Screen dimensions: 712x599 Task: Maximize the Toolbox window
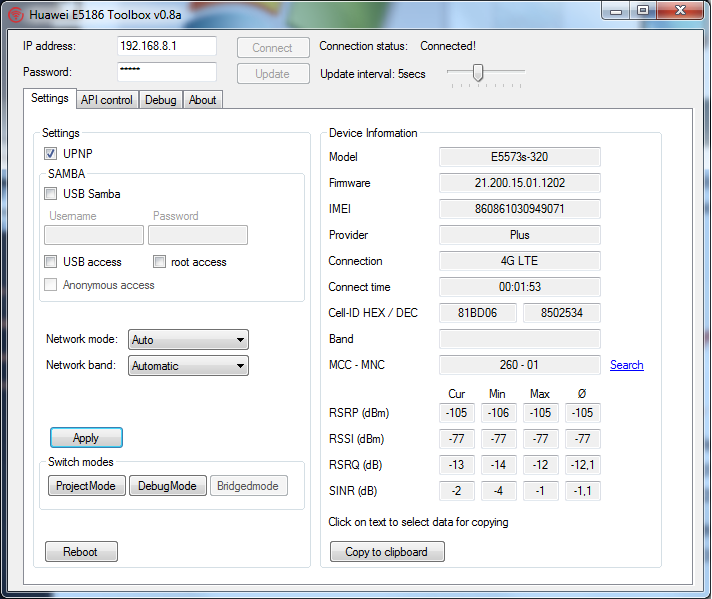click(x=643, y=11)
